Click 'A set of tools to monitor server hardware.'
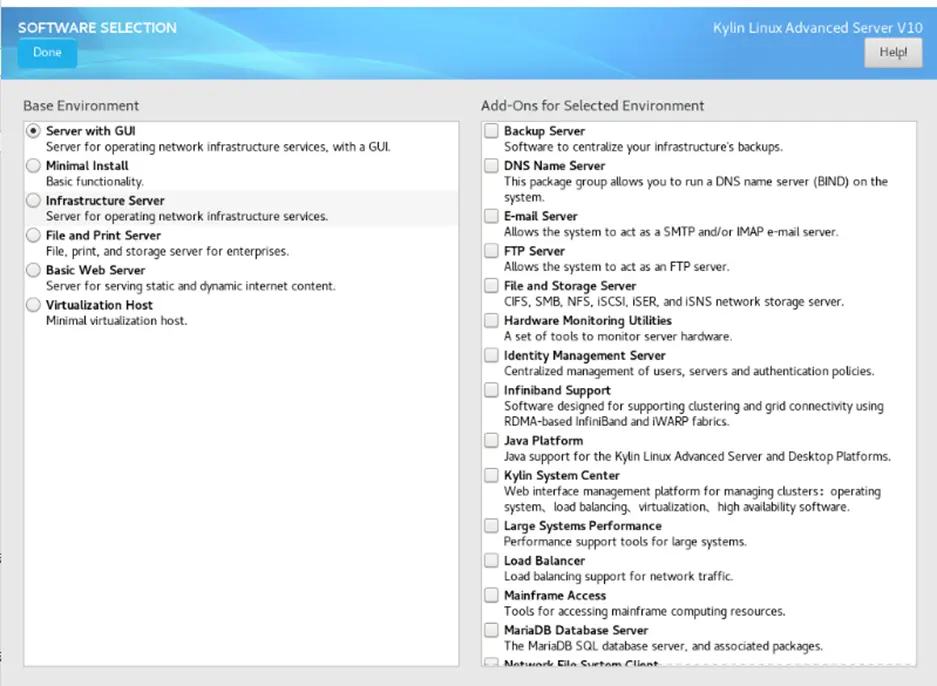The image size is (937, 686). click(618, 336)
